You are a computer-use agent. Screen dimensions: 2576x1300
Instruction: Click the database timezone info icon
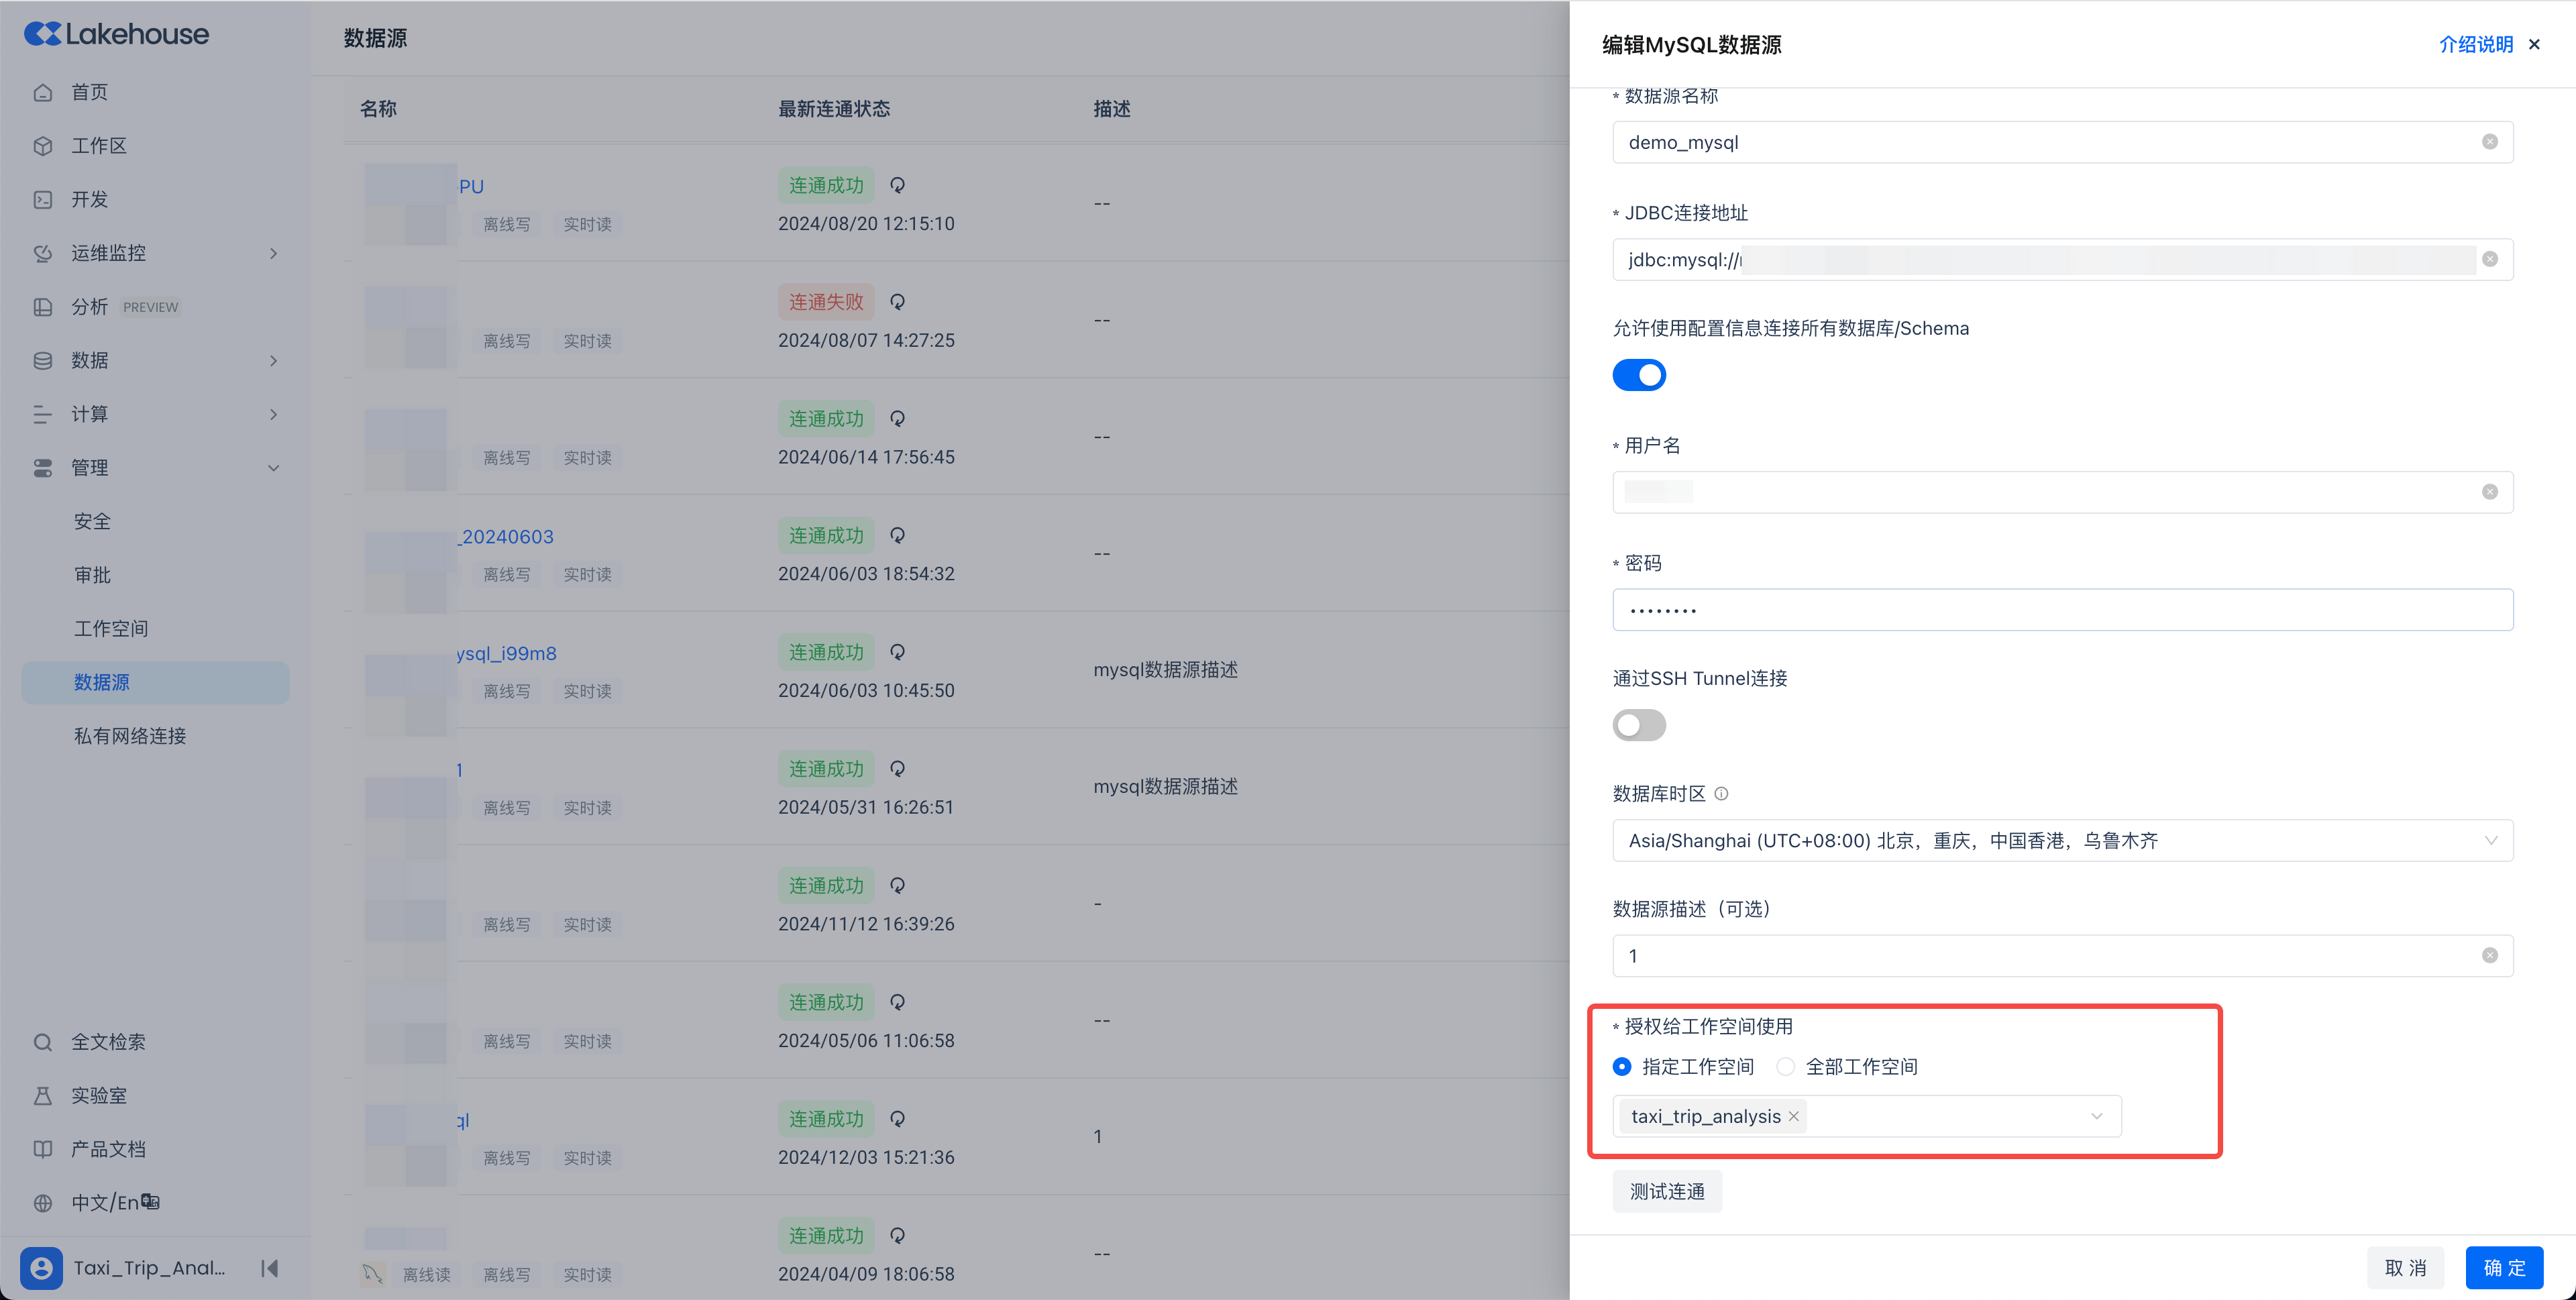pyautogui.click(x=1721, y=794)
